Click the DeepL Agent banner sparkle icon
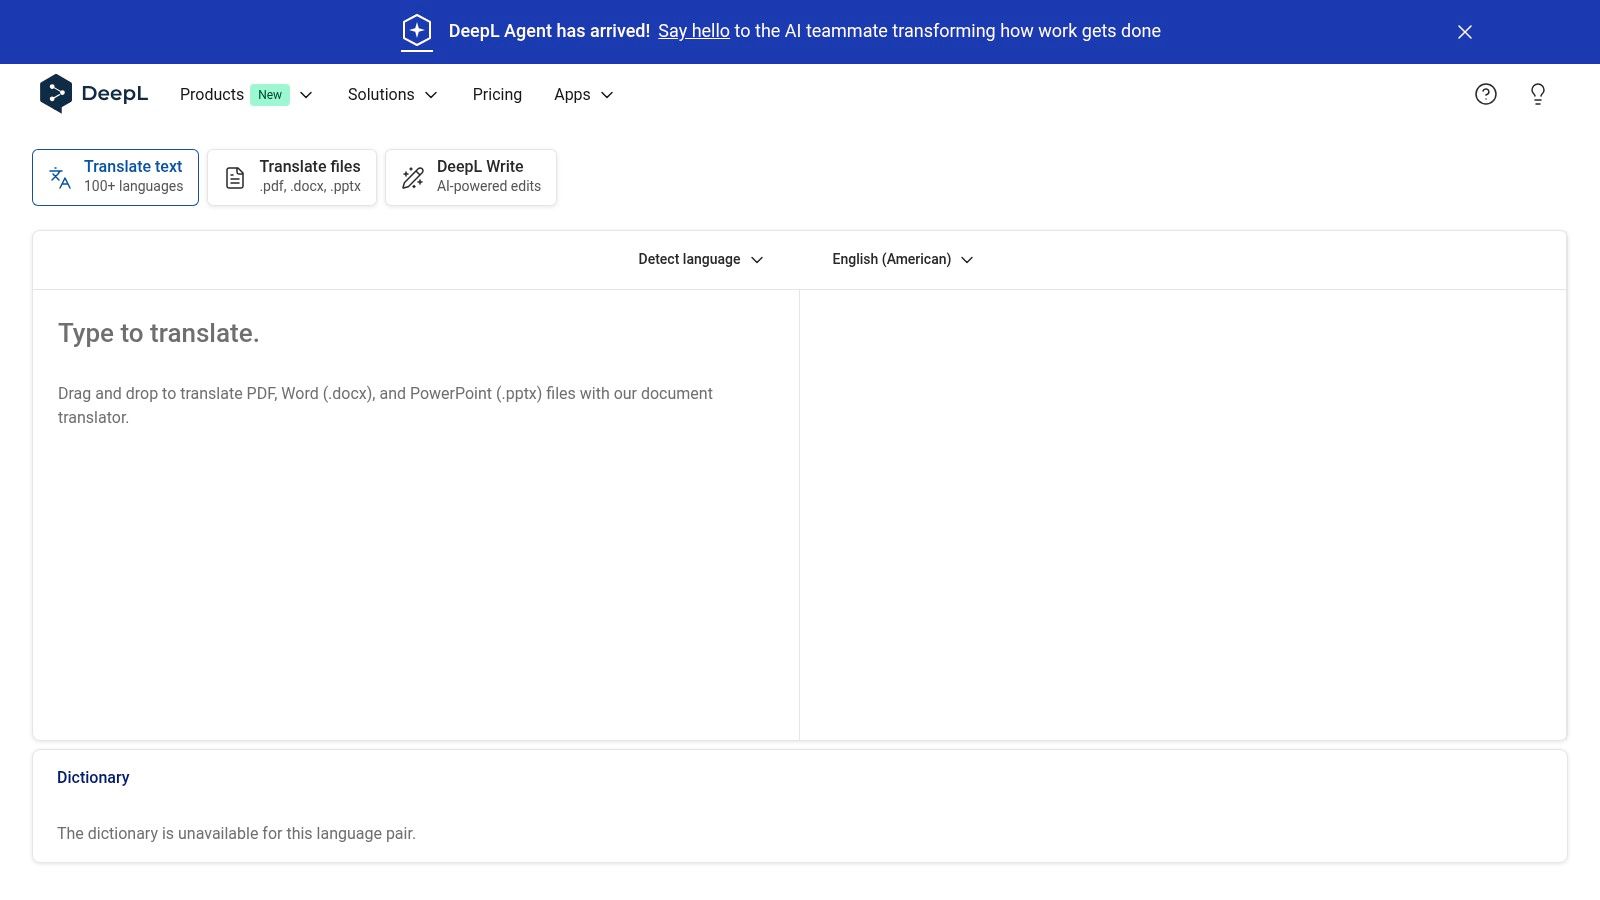 tap(417, 31)
